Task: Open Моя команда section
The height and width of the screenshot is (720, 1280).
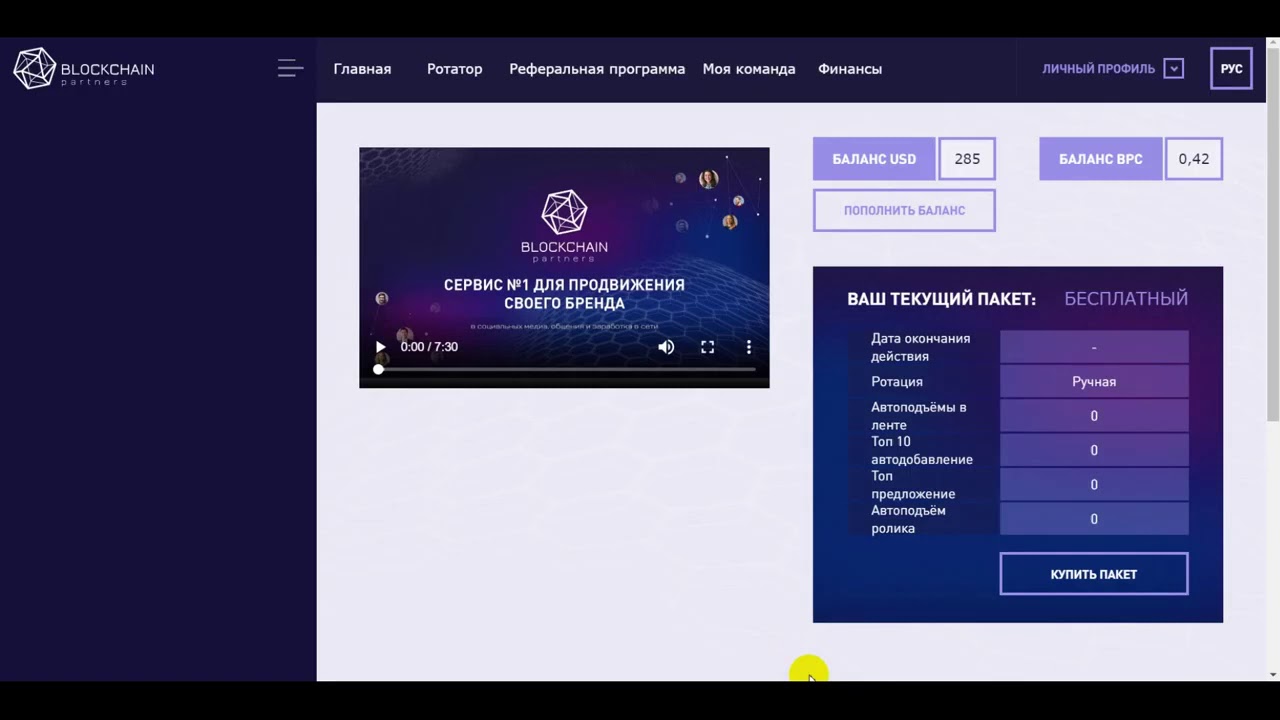Action: coord(749,69)
